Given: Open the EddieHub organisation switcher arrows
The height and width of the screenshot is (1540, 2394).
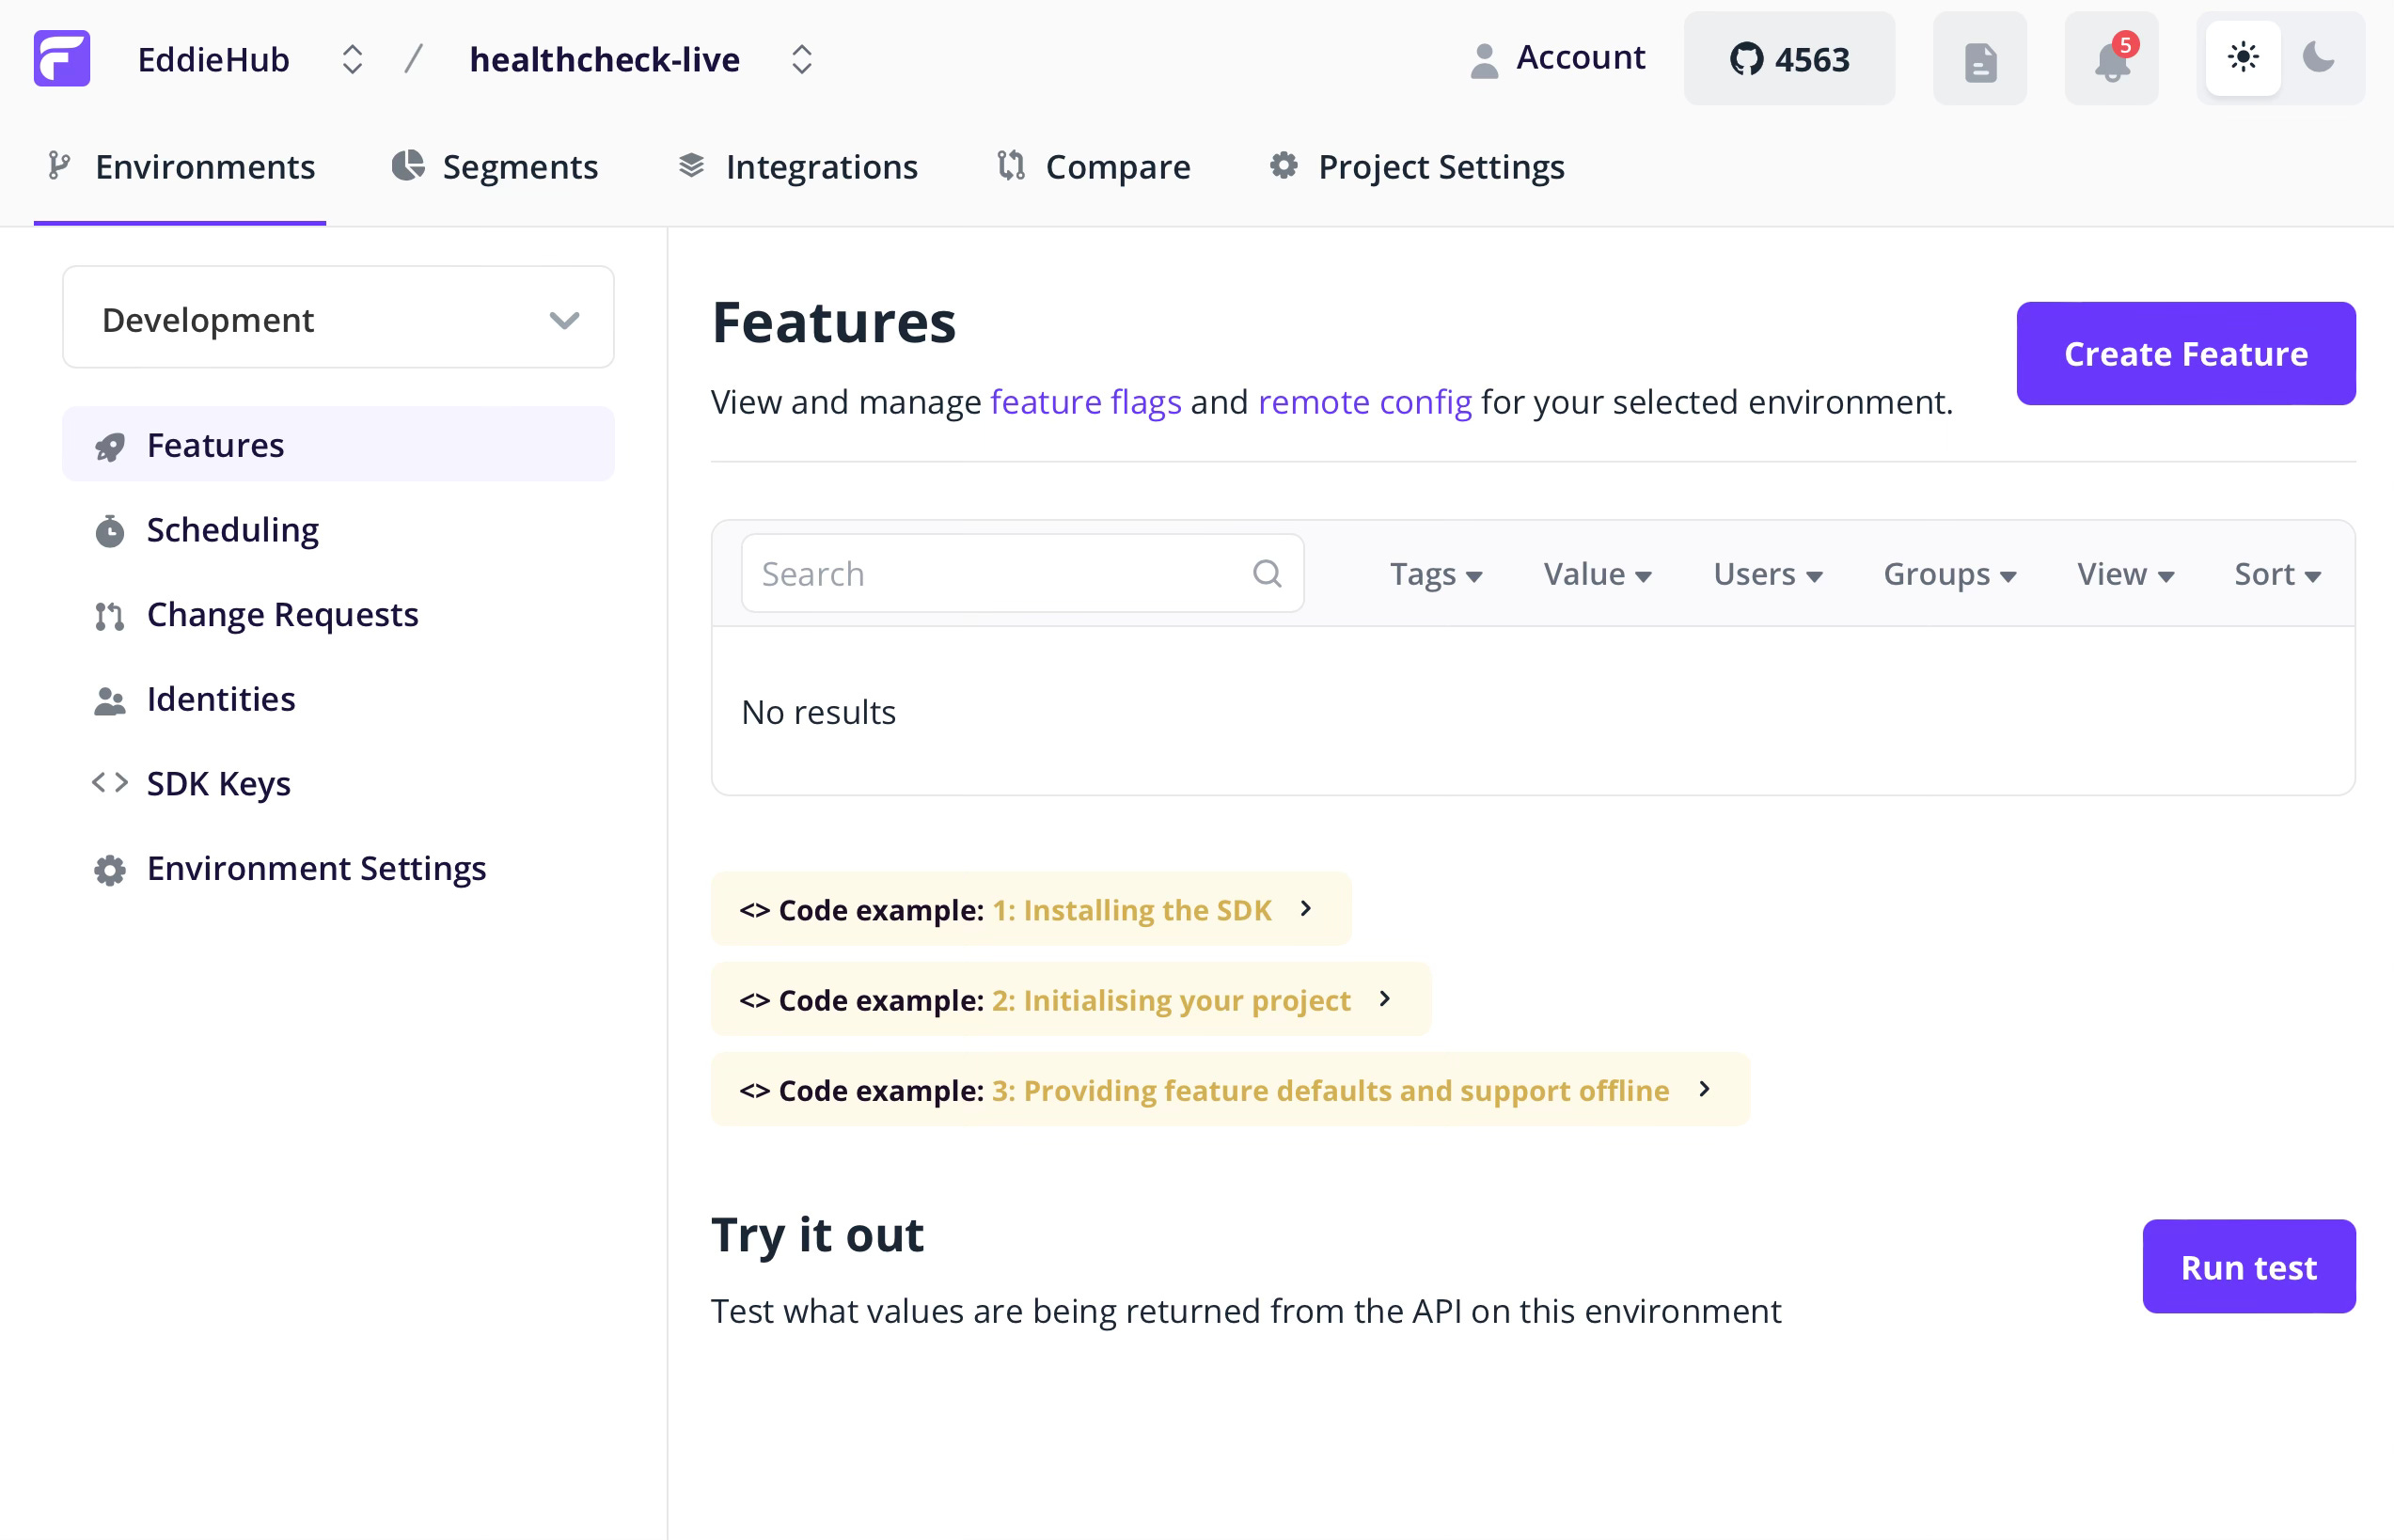Looking at the screenshot, I should pos(352,59).
